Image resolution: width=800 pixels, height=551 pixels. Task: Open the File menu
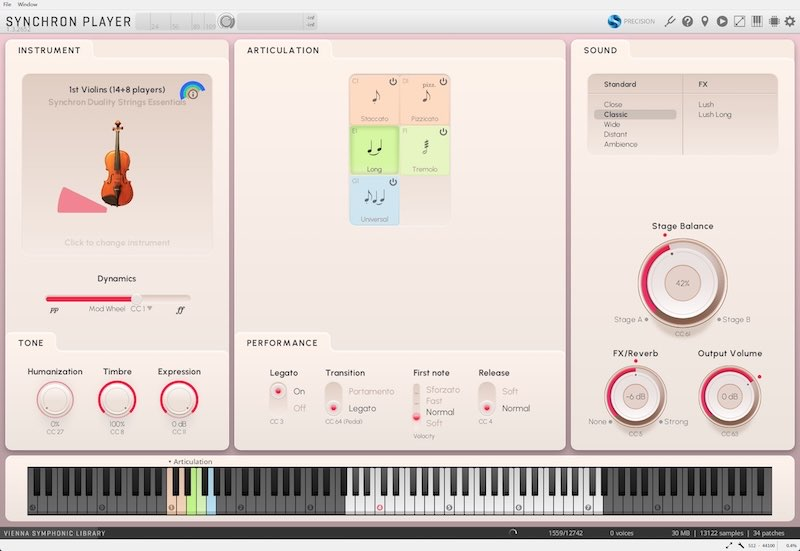(x=8, y=4)
